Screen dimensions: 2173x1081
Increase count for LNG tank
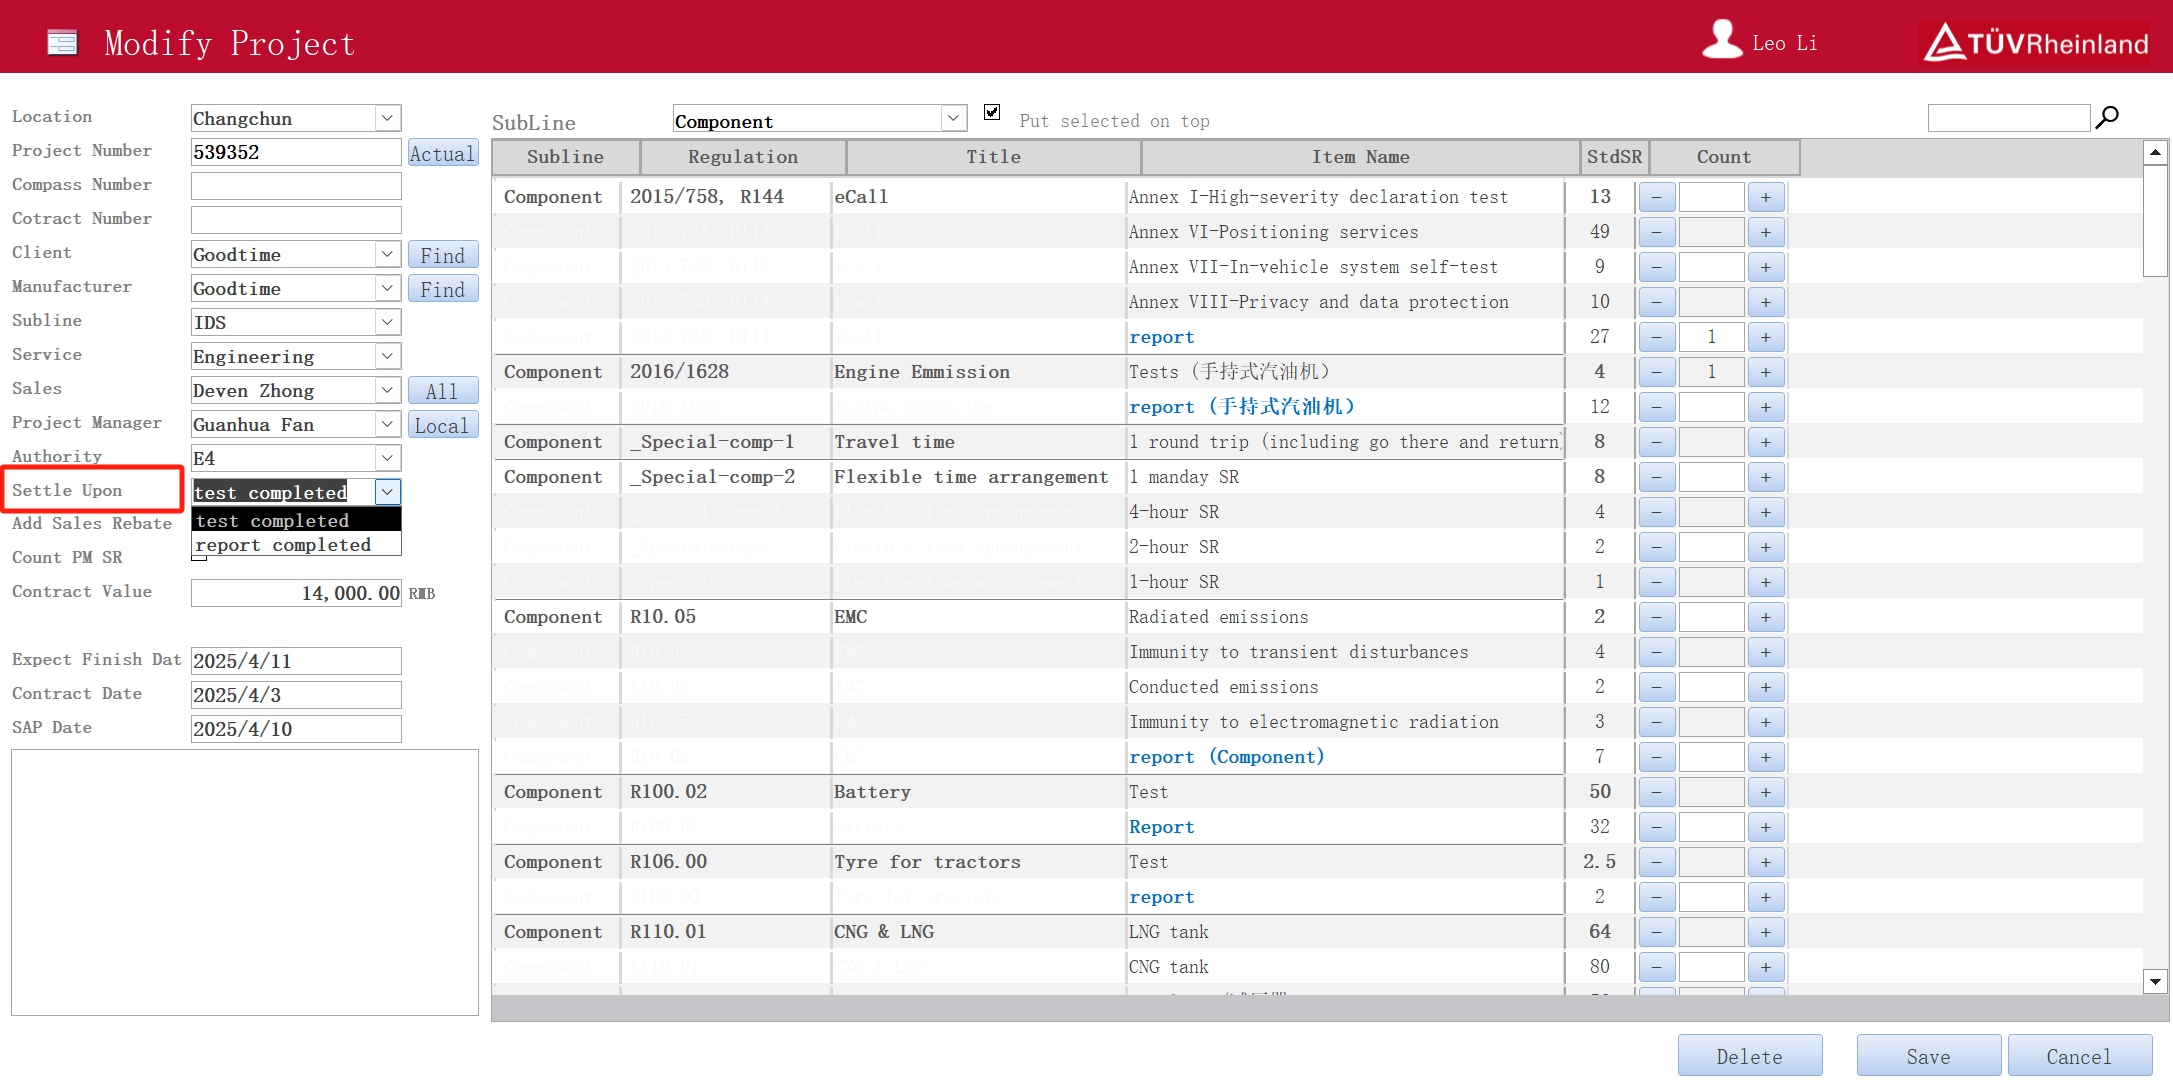[x=1766, y=932]
